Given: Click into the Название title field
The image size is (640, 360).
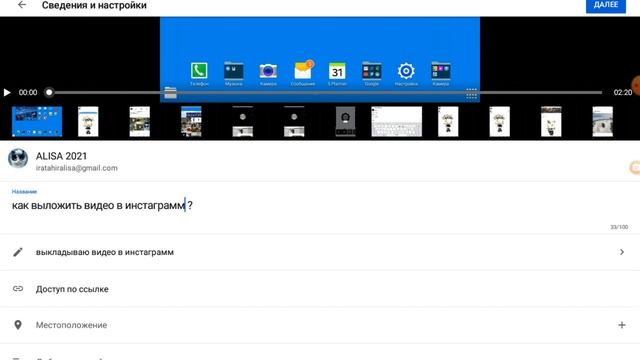Looking at the screenshot, I should tap(320, 205).
